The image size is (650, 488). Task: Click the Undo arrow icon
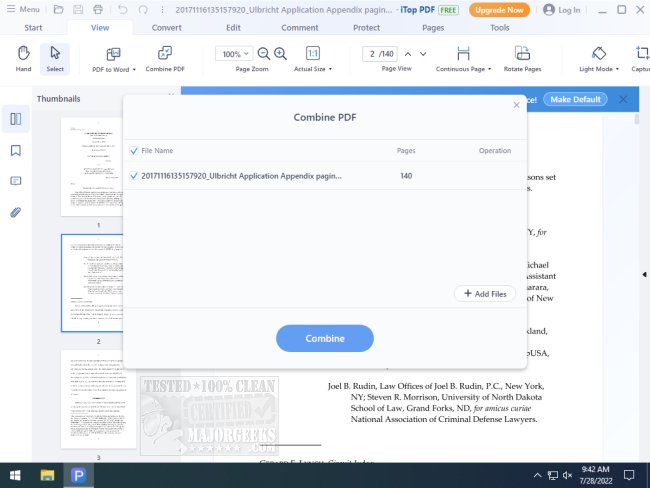pos(123,9)
